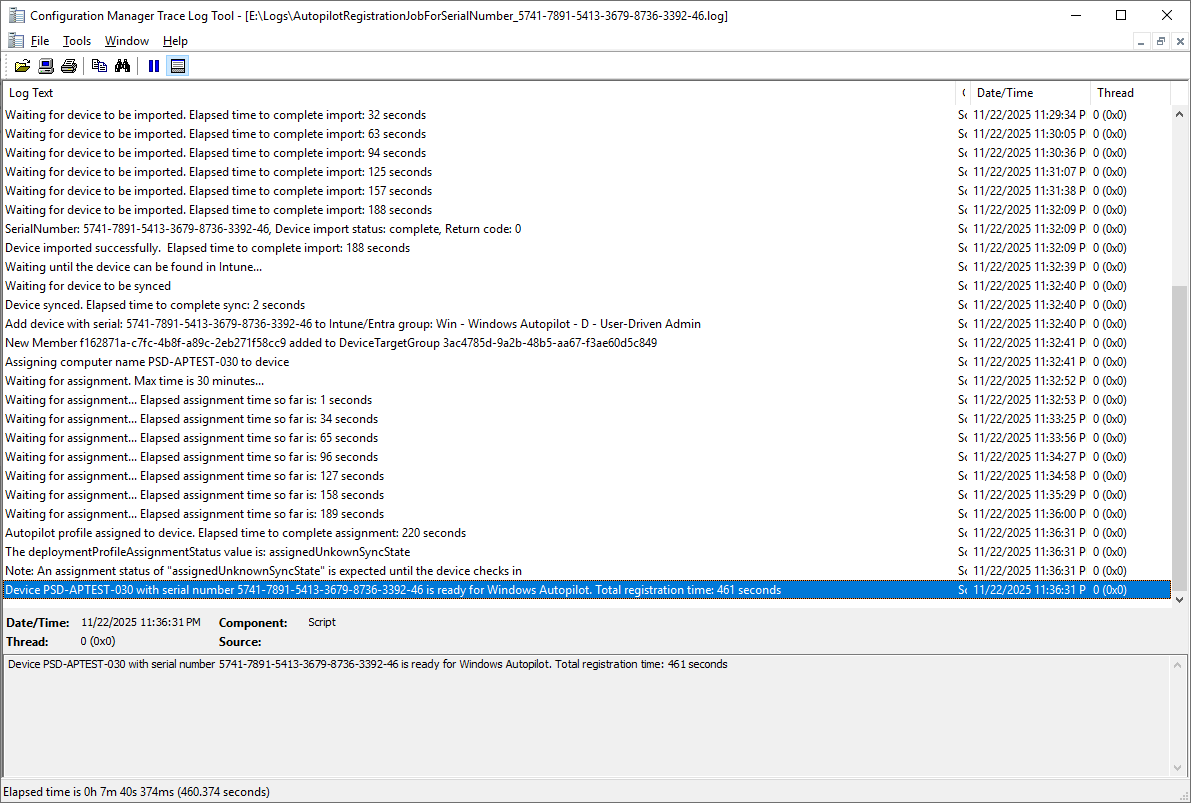The image size is (1191, 803).
Task: Select the assignment time '1 seconds' row
Action: click(x=586, y=400)
